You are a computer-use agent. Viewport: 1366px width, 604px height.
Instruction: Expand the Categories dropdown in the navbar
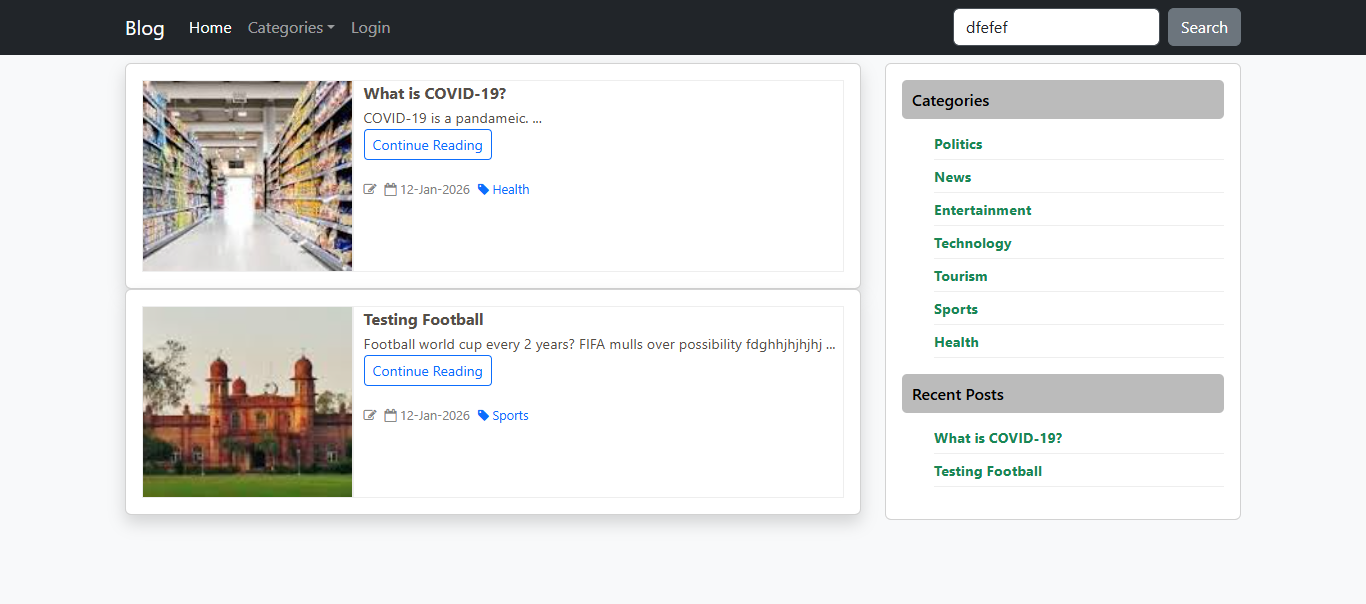[x=291, y=28]
